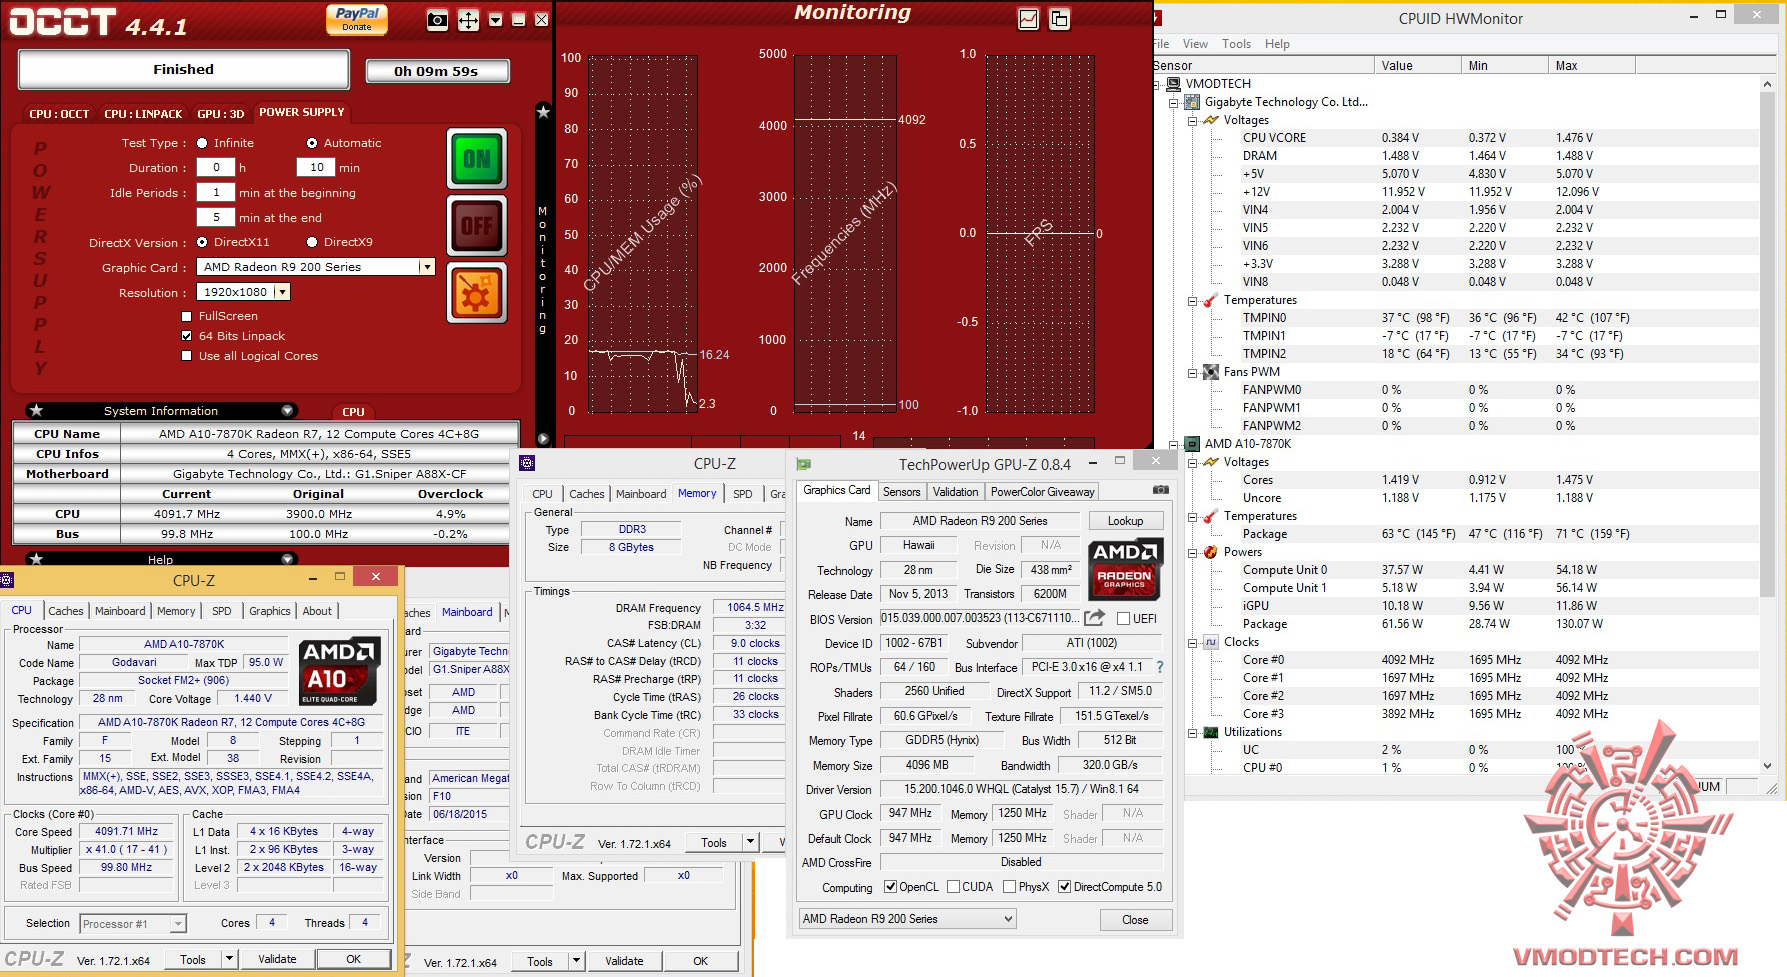Click the GPU-Z title bar app icon
Image resolution: width=1787 pixels, height=977 pixels.
[x=803, y=464]
